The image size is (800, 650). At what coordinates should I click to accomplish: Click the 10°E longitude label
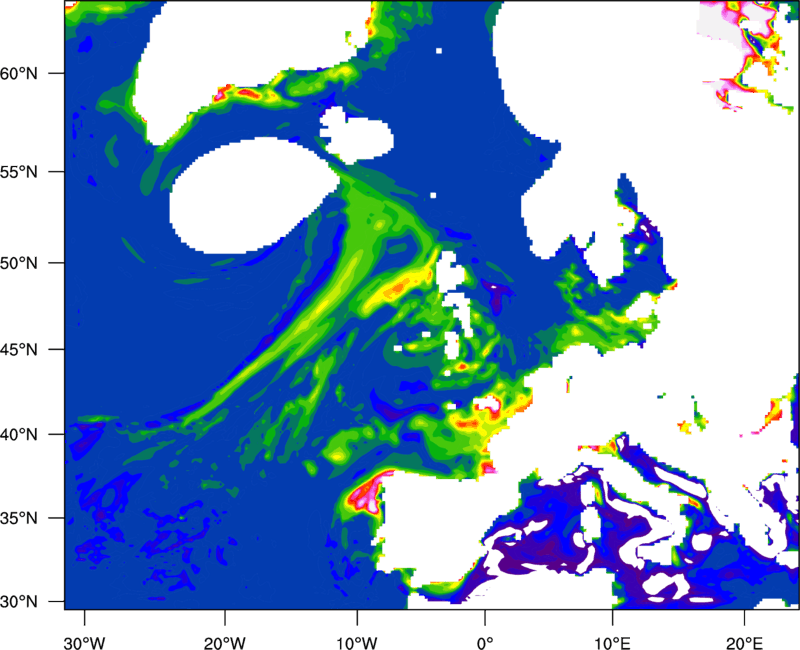coord(612,643)
